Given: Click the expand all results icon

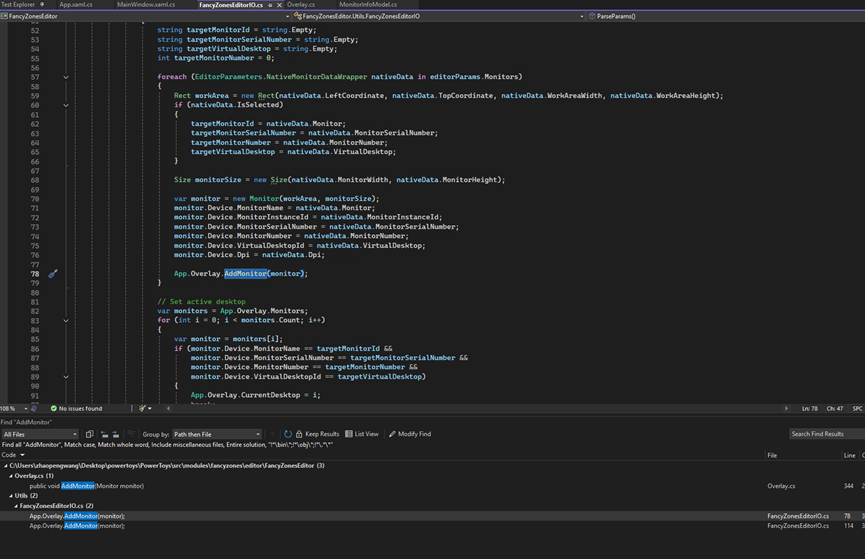Looking at the screenshot, I should click(x=115, y=434).
